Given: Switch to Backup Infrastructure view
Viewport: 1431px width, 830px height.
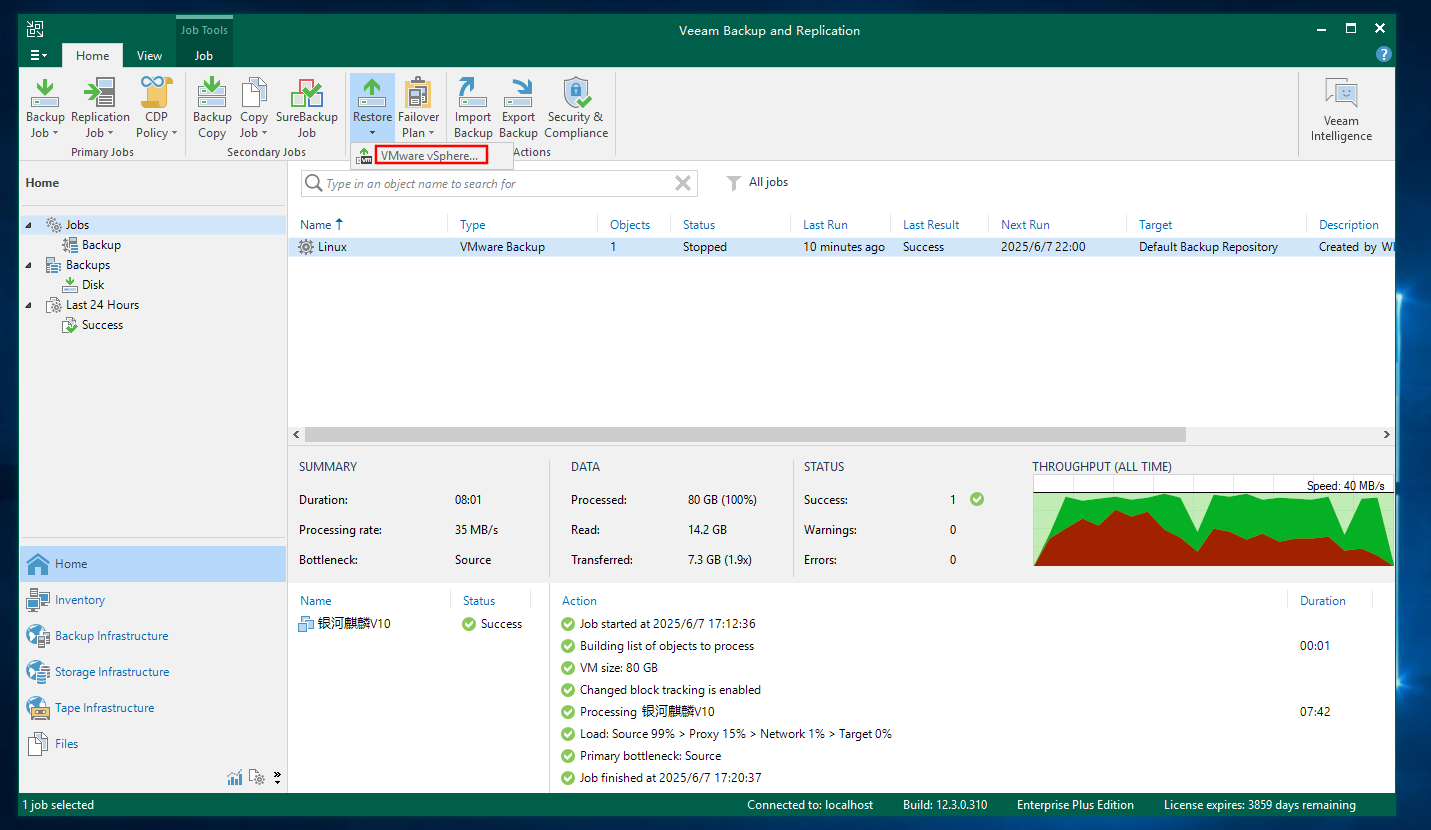Looking at the screenshot, I should point(152,636).
